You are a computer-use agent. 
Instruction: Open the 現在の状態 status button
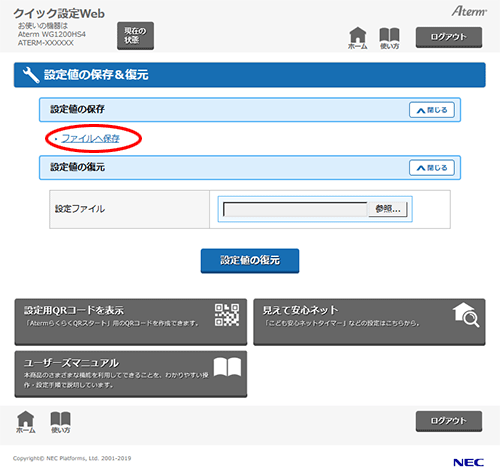point(135,36)
